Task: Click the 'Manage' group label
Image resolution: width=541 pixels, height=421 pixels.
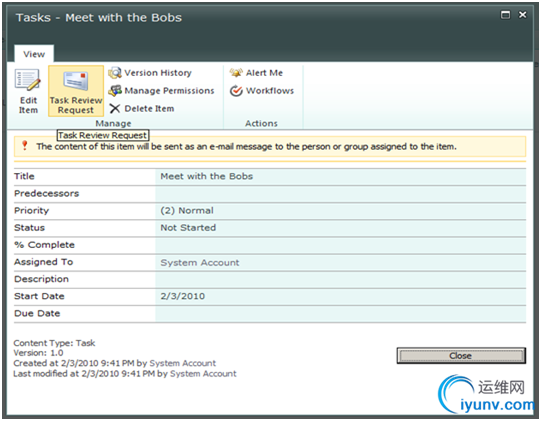Action: click(x=113, y=123)
